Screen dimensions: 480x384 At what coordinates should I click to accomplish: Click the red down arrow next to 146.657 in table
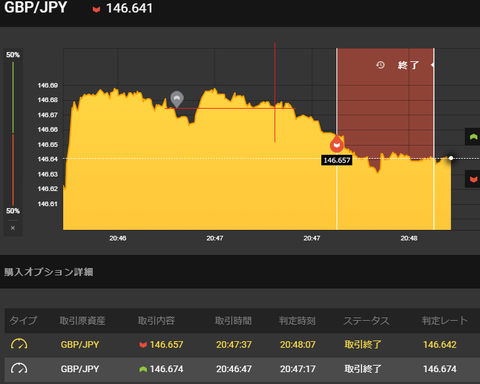(143, 345)
